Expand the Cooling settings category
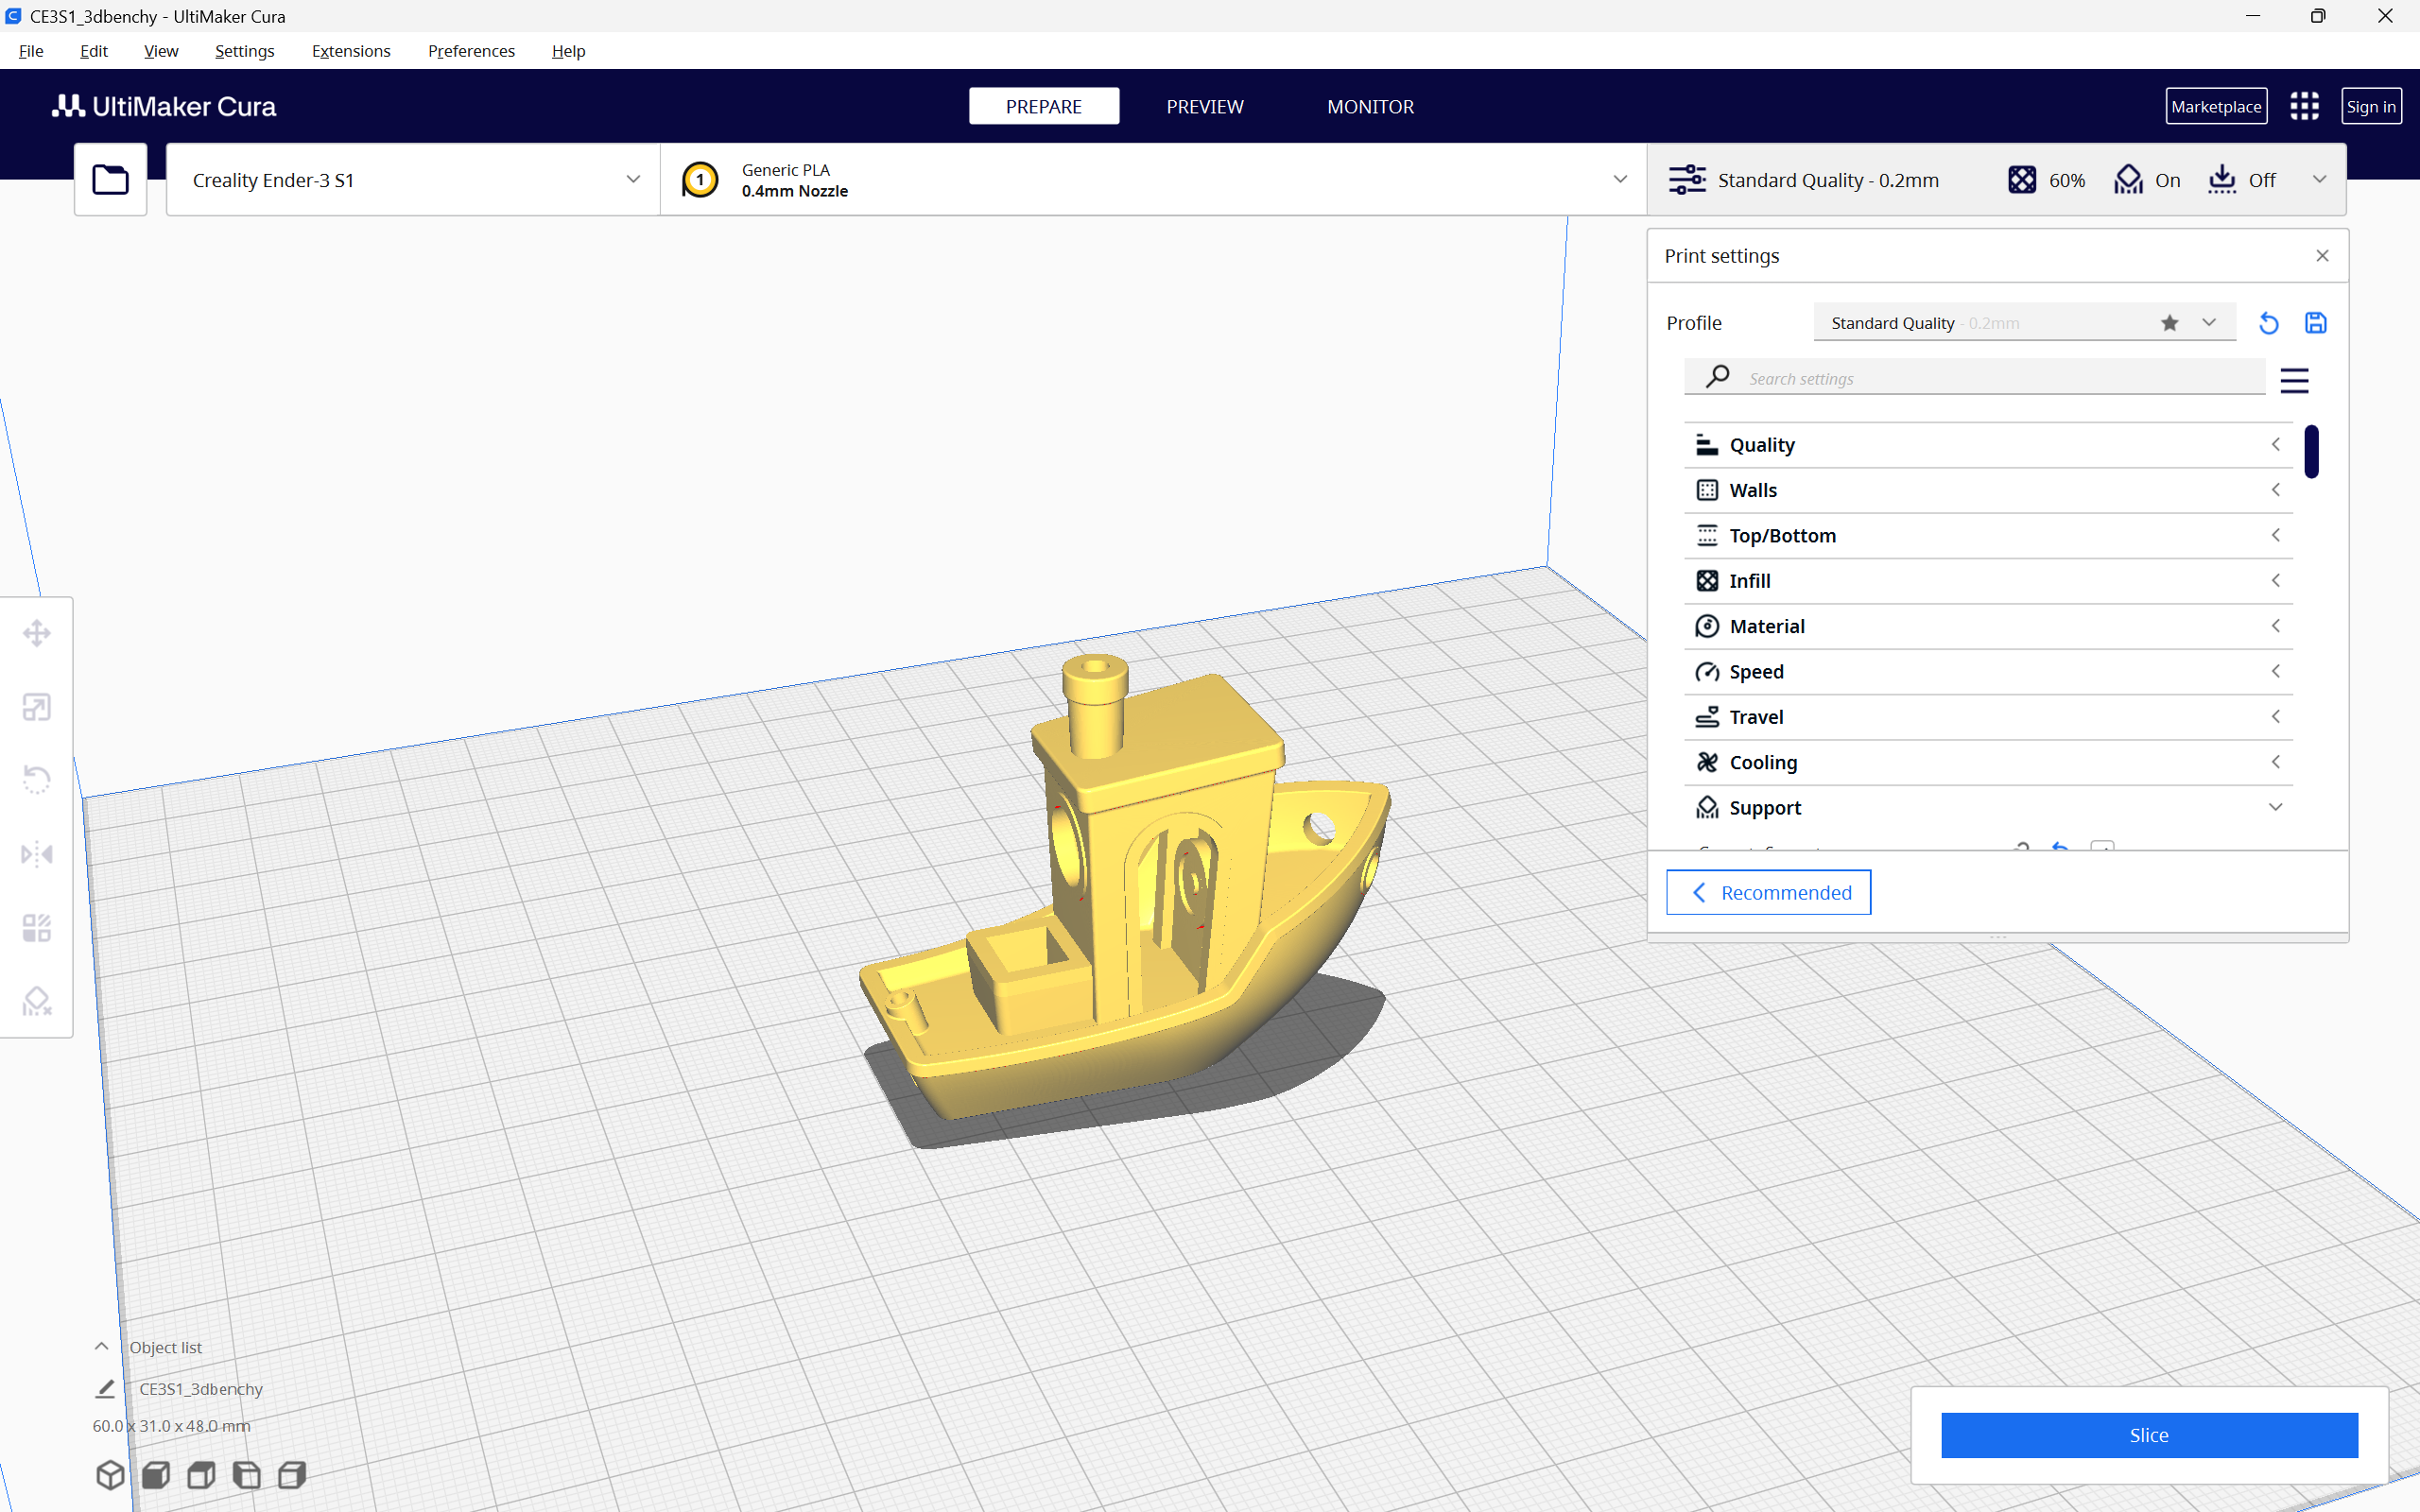The image size is (2420, 1512). point(1988,762)
